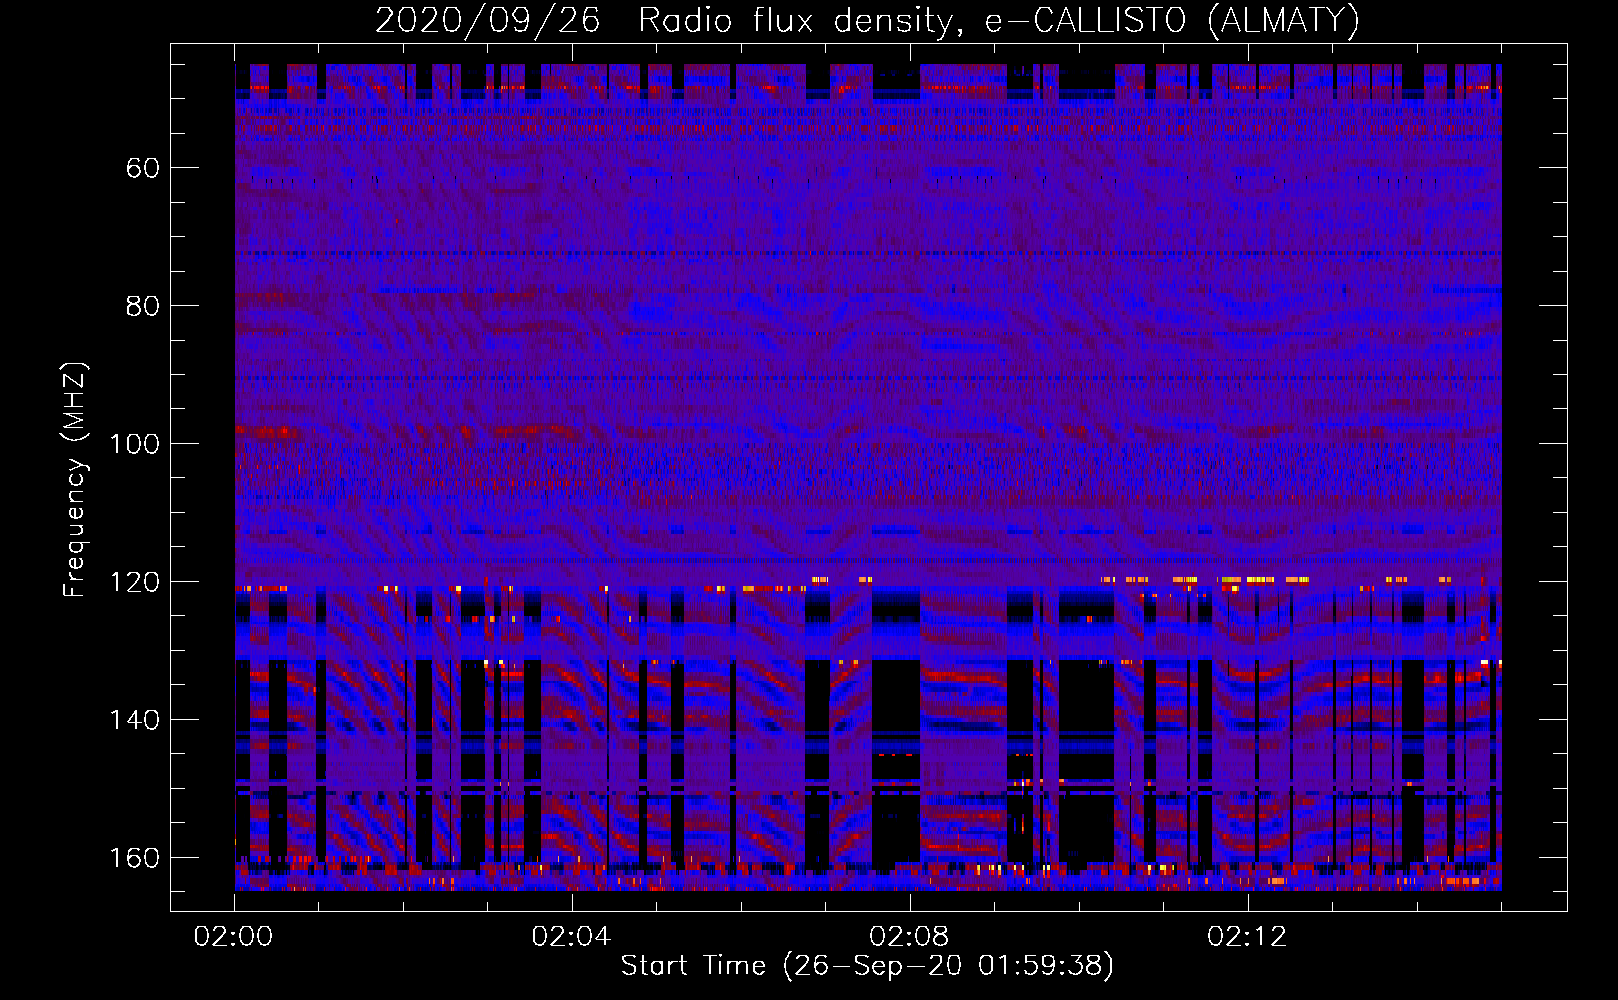Select the 100 frequency tick label
Screen dimensions: 1618x1000
coord(134,444)
